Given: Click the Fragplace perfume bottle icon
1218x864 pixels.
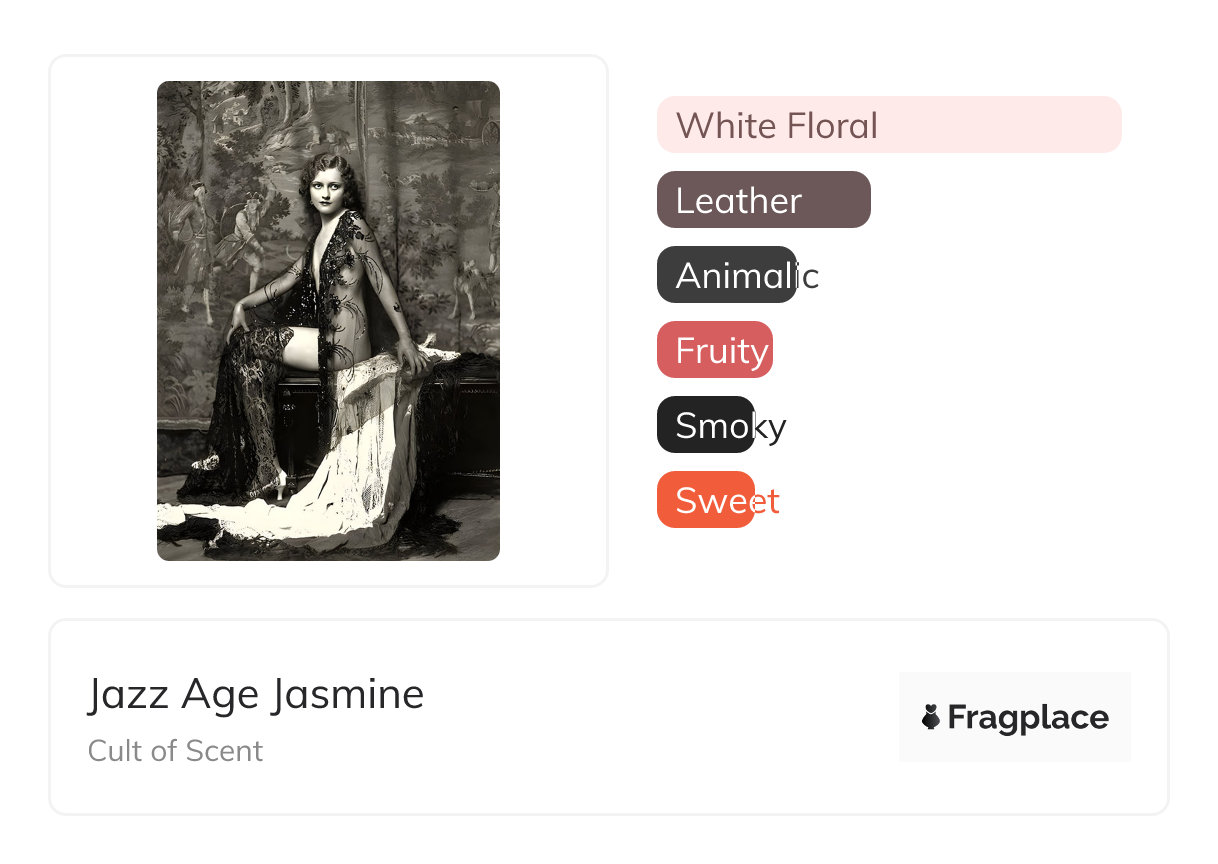Looking at the screenshot, I should pos(931,717).
